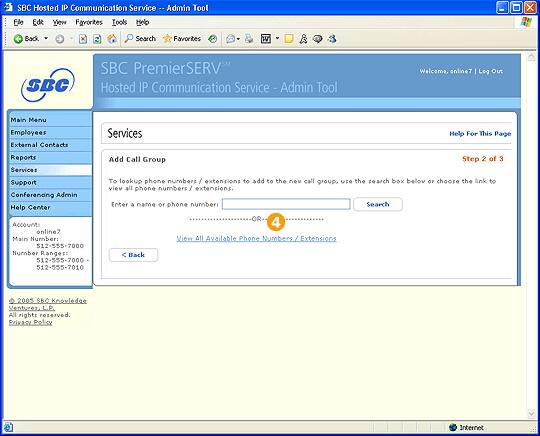This screenshot has width=540, height=436.
Task: Open the Back history dropdown arrow
Action: [x=46, y=39]
